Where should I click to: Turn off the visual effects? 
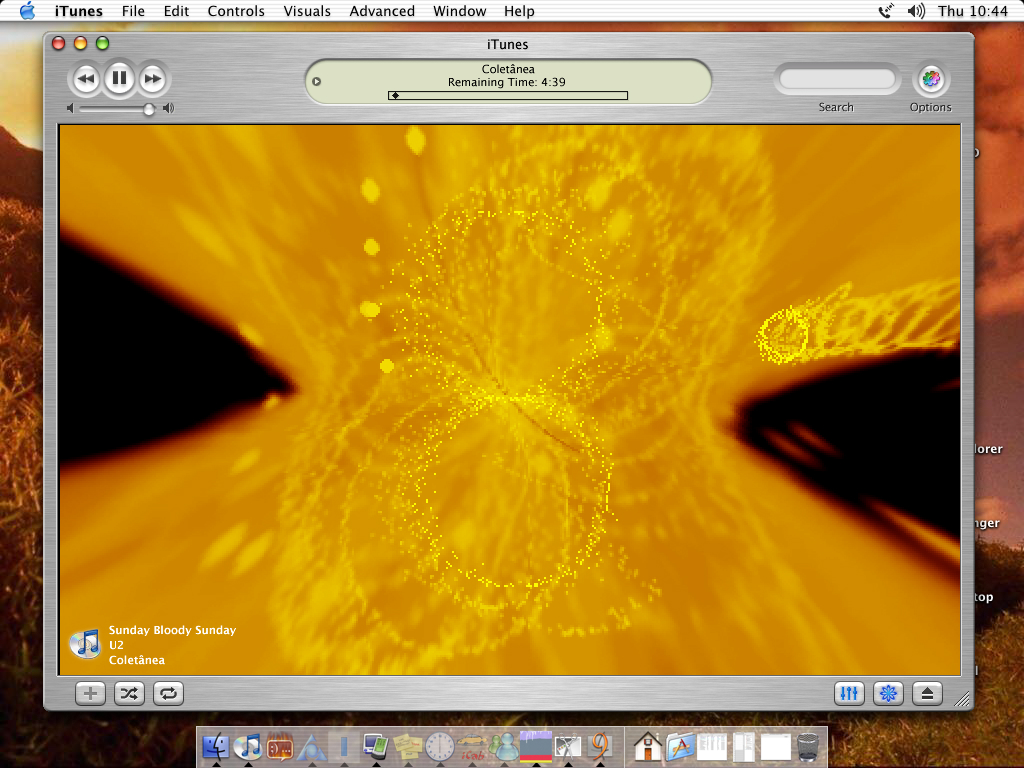(888, 693)
